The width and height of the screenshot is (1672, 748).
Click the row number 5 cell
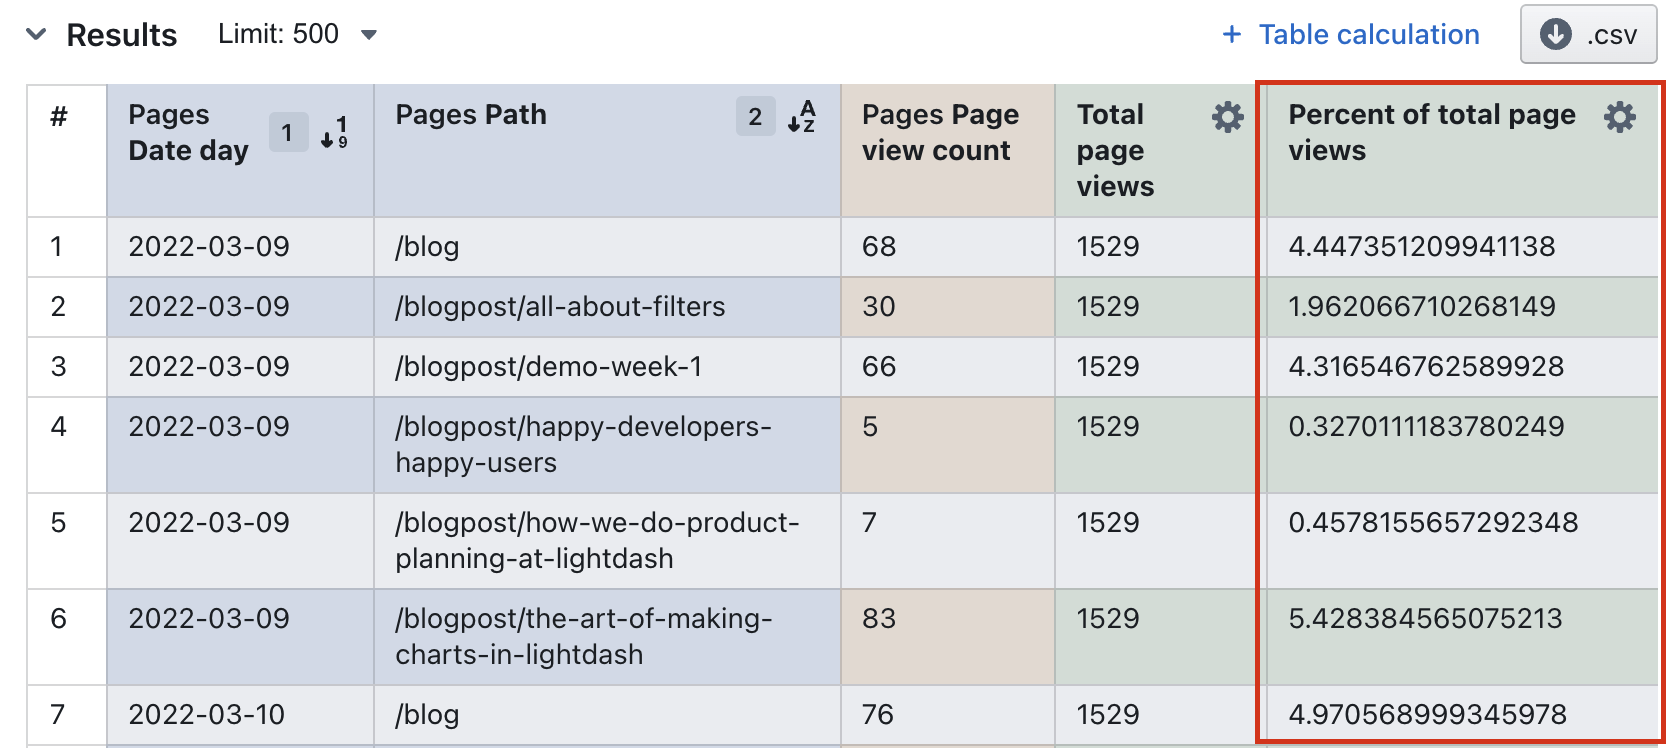[x=59, y=523]
